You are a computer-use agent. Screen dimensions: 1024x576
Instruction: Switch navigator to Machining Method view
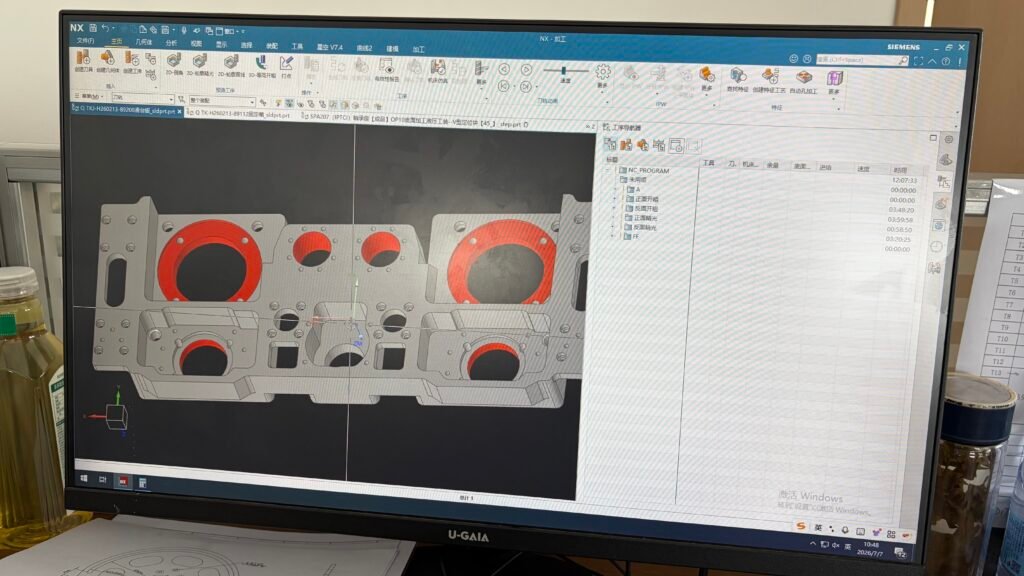(x=659, y=146)
